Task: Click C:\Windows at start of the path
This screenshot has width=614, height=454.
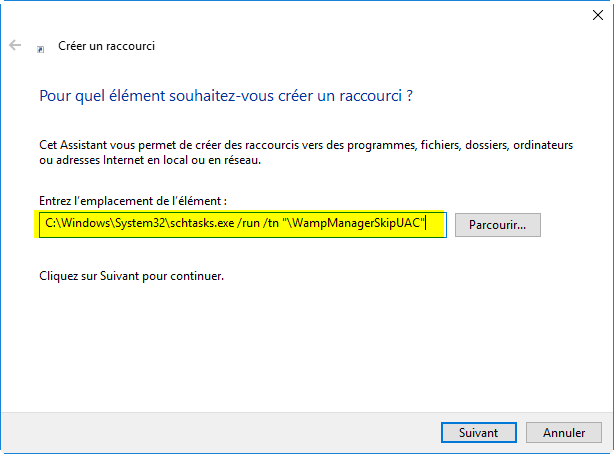Action: pyautogui.click(x=75, y=223)
